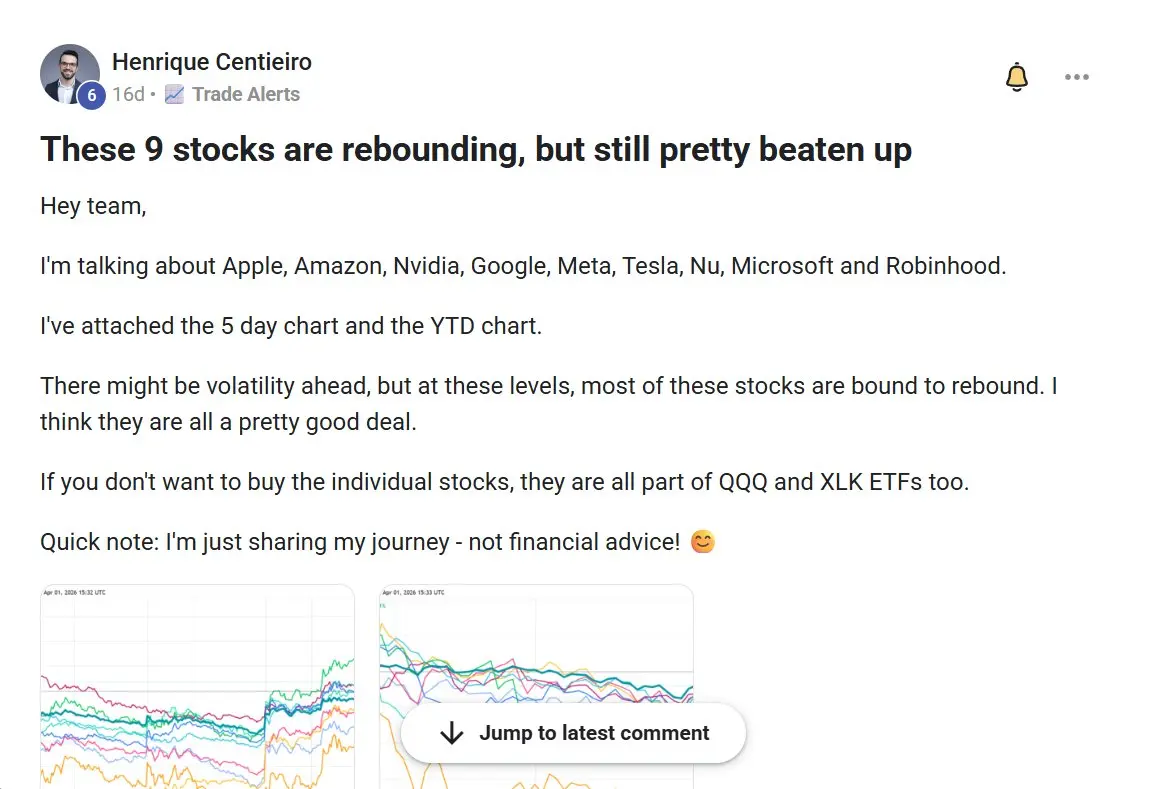The height and width of the screenshot is (789, 1154).
Task: Open the Trade Alerts space link
Action: 246,95
